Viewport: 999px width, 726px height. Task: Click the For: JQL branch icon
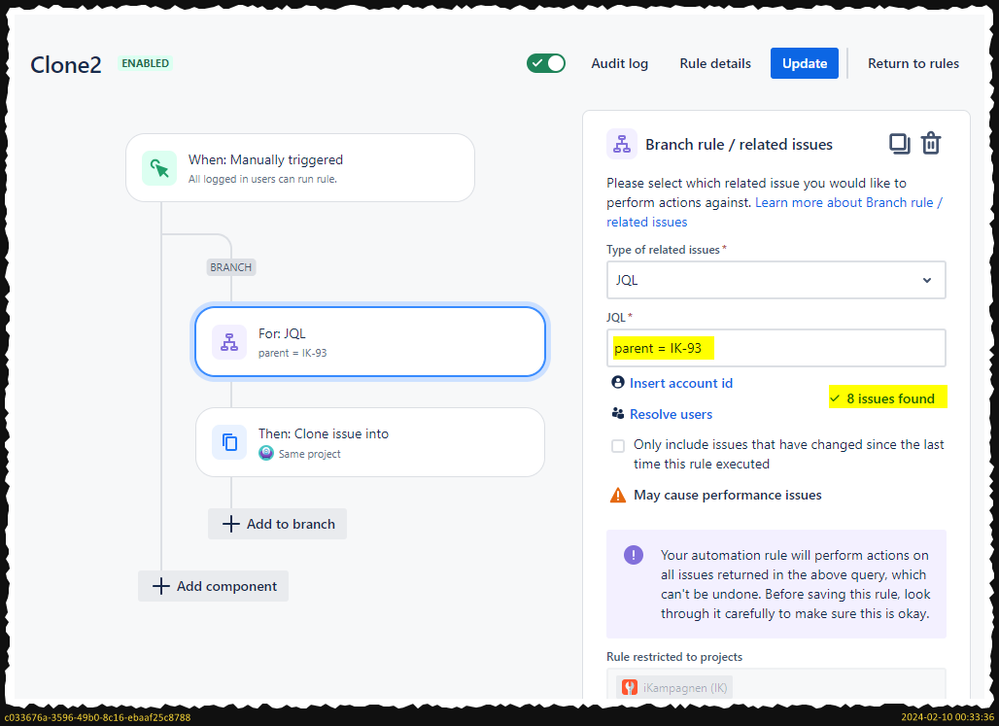[229, 343]
